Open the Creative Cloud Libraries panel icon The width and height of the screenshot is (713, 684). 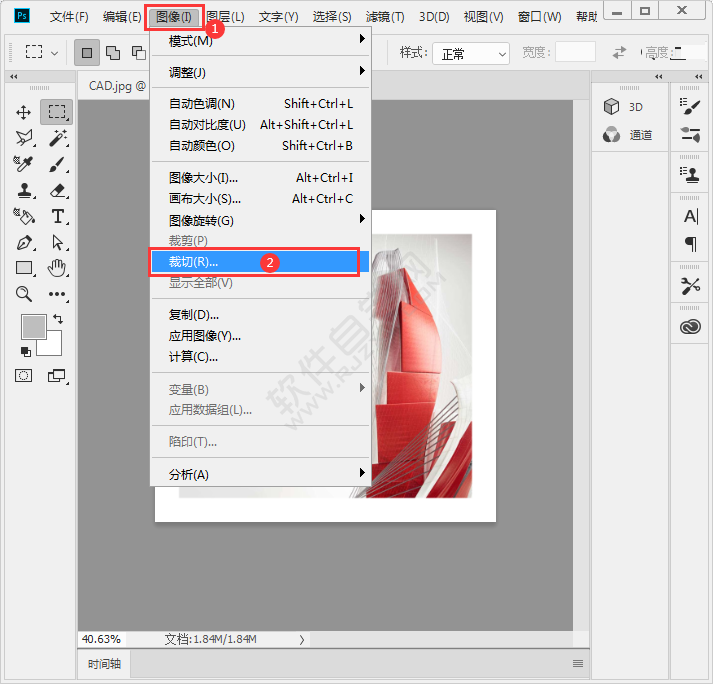tap(690, 327)
